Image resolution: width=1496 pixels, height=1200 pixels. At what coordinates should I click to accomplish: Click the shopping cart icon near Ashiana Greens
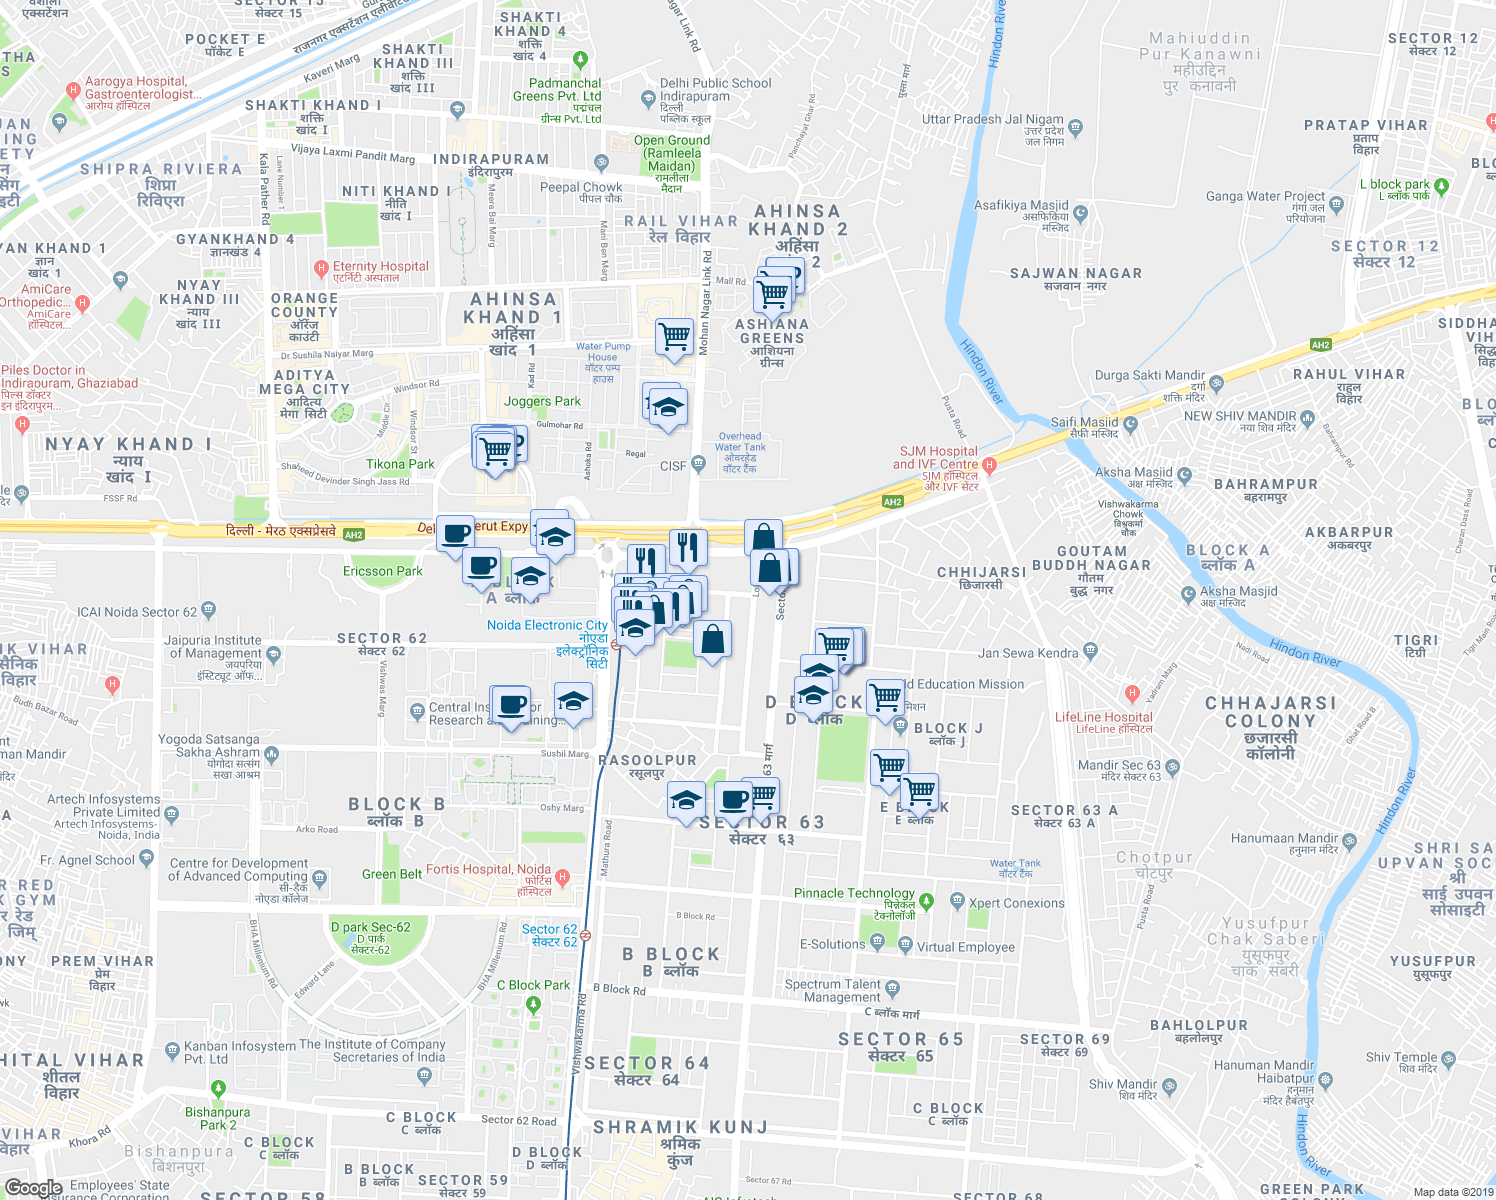(772, 293)
